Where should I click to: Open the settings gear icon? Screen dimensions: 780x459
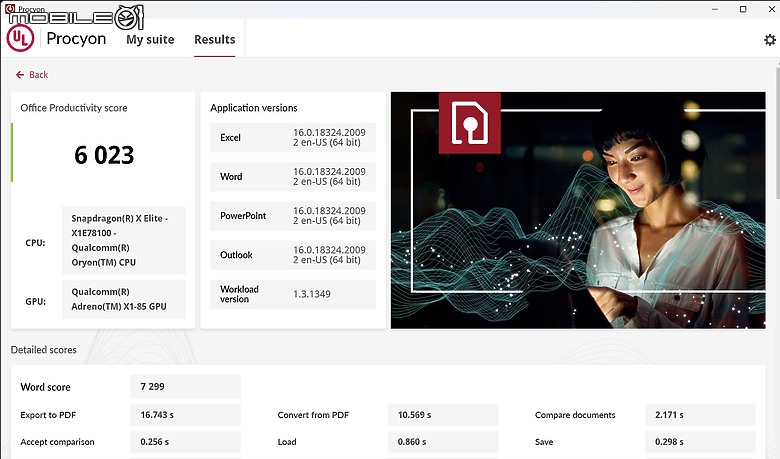[770, 40]
